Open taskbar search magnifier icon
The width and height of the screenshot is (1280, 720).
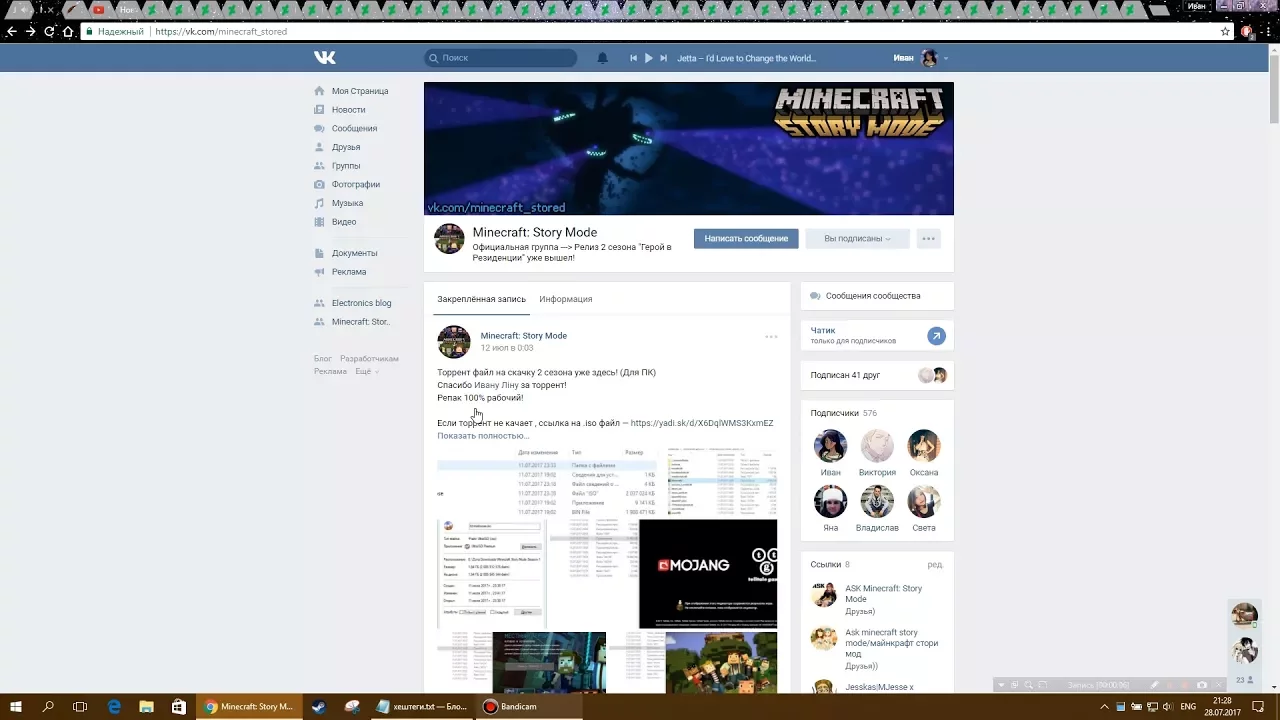click(x=48, y=706)
